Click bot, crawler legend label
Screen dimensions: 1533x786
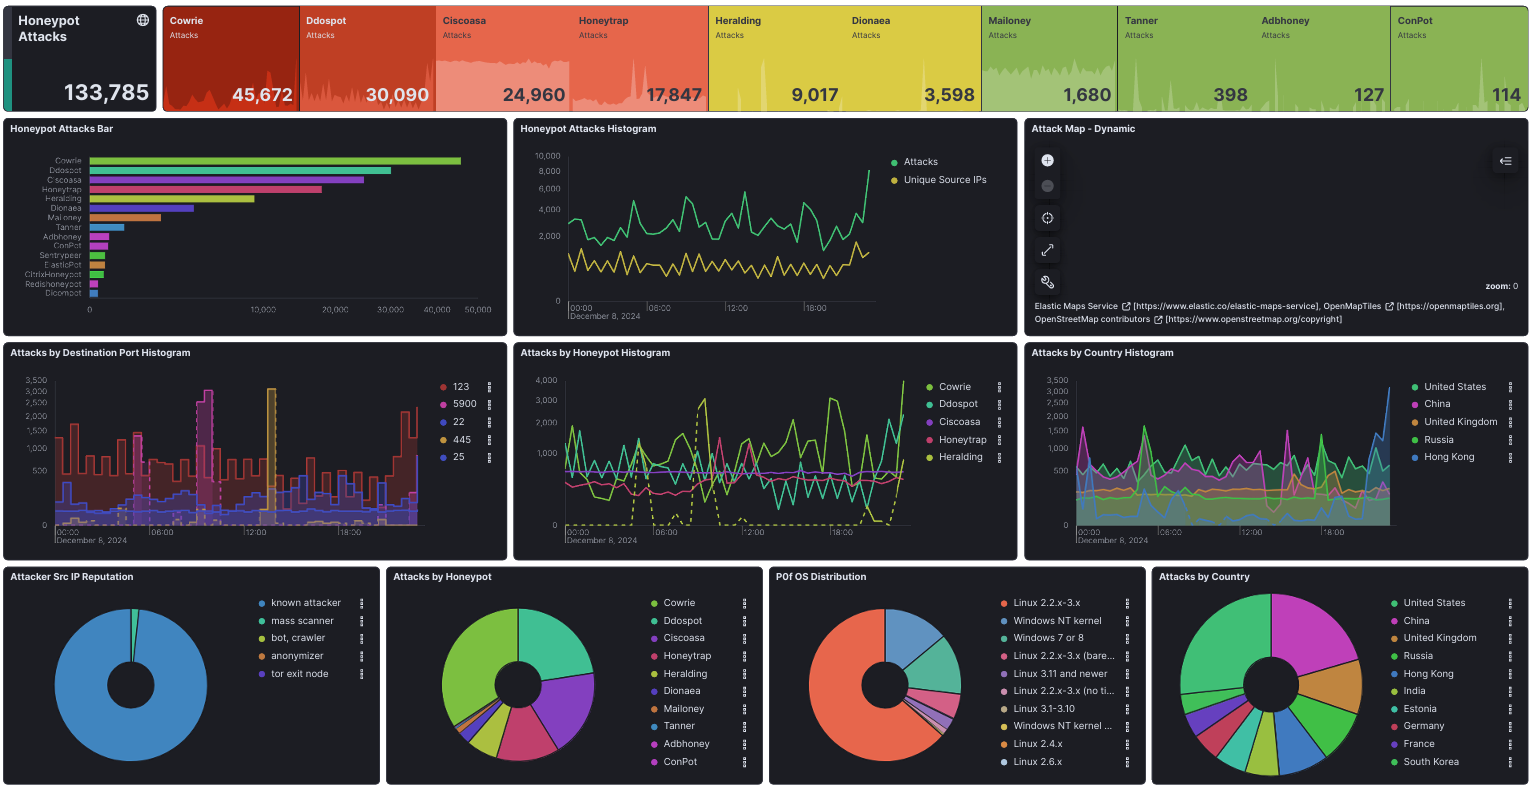tap(298, 638)
